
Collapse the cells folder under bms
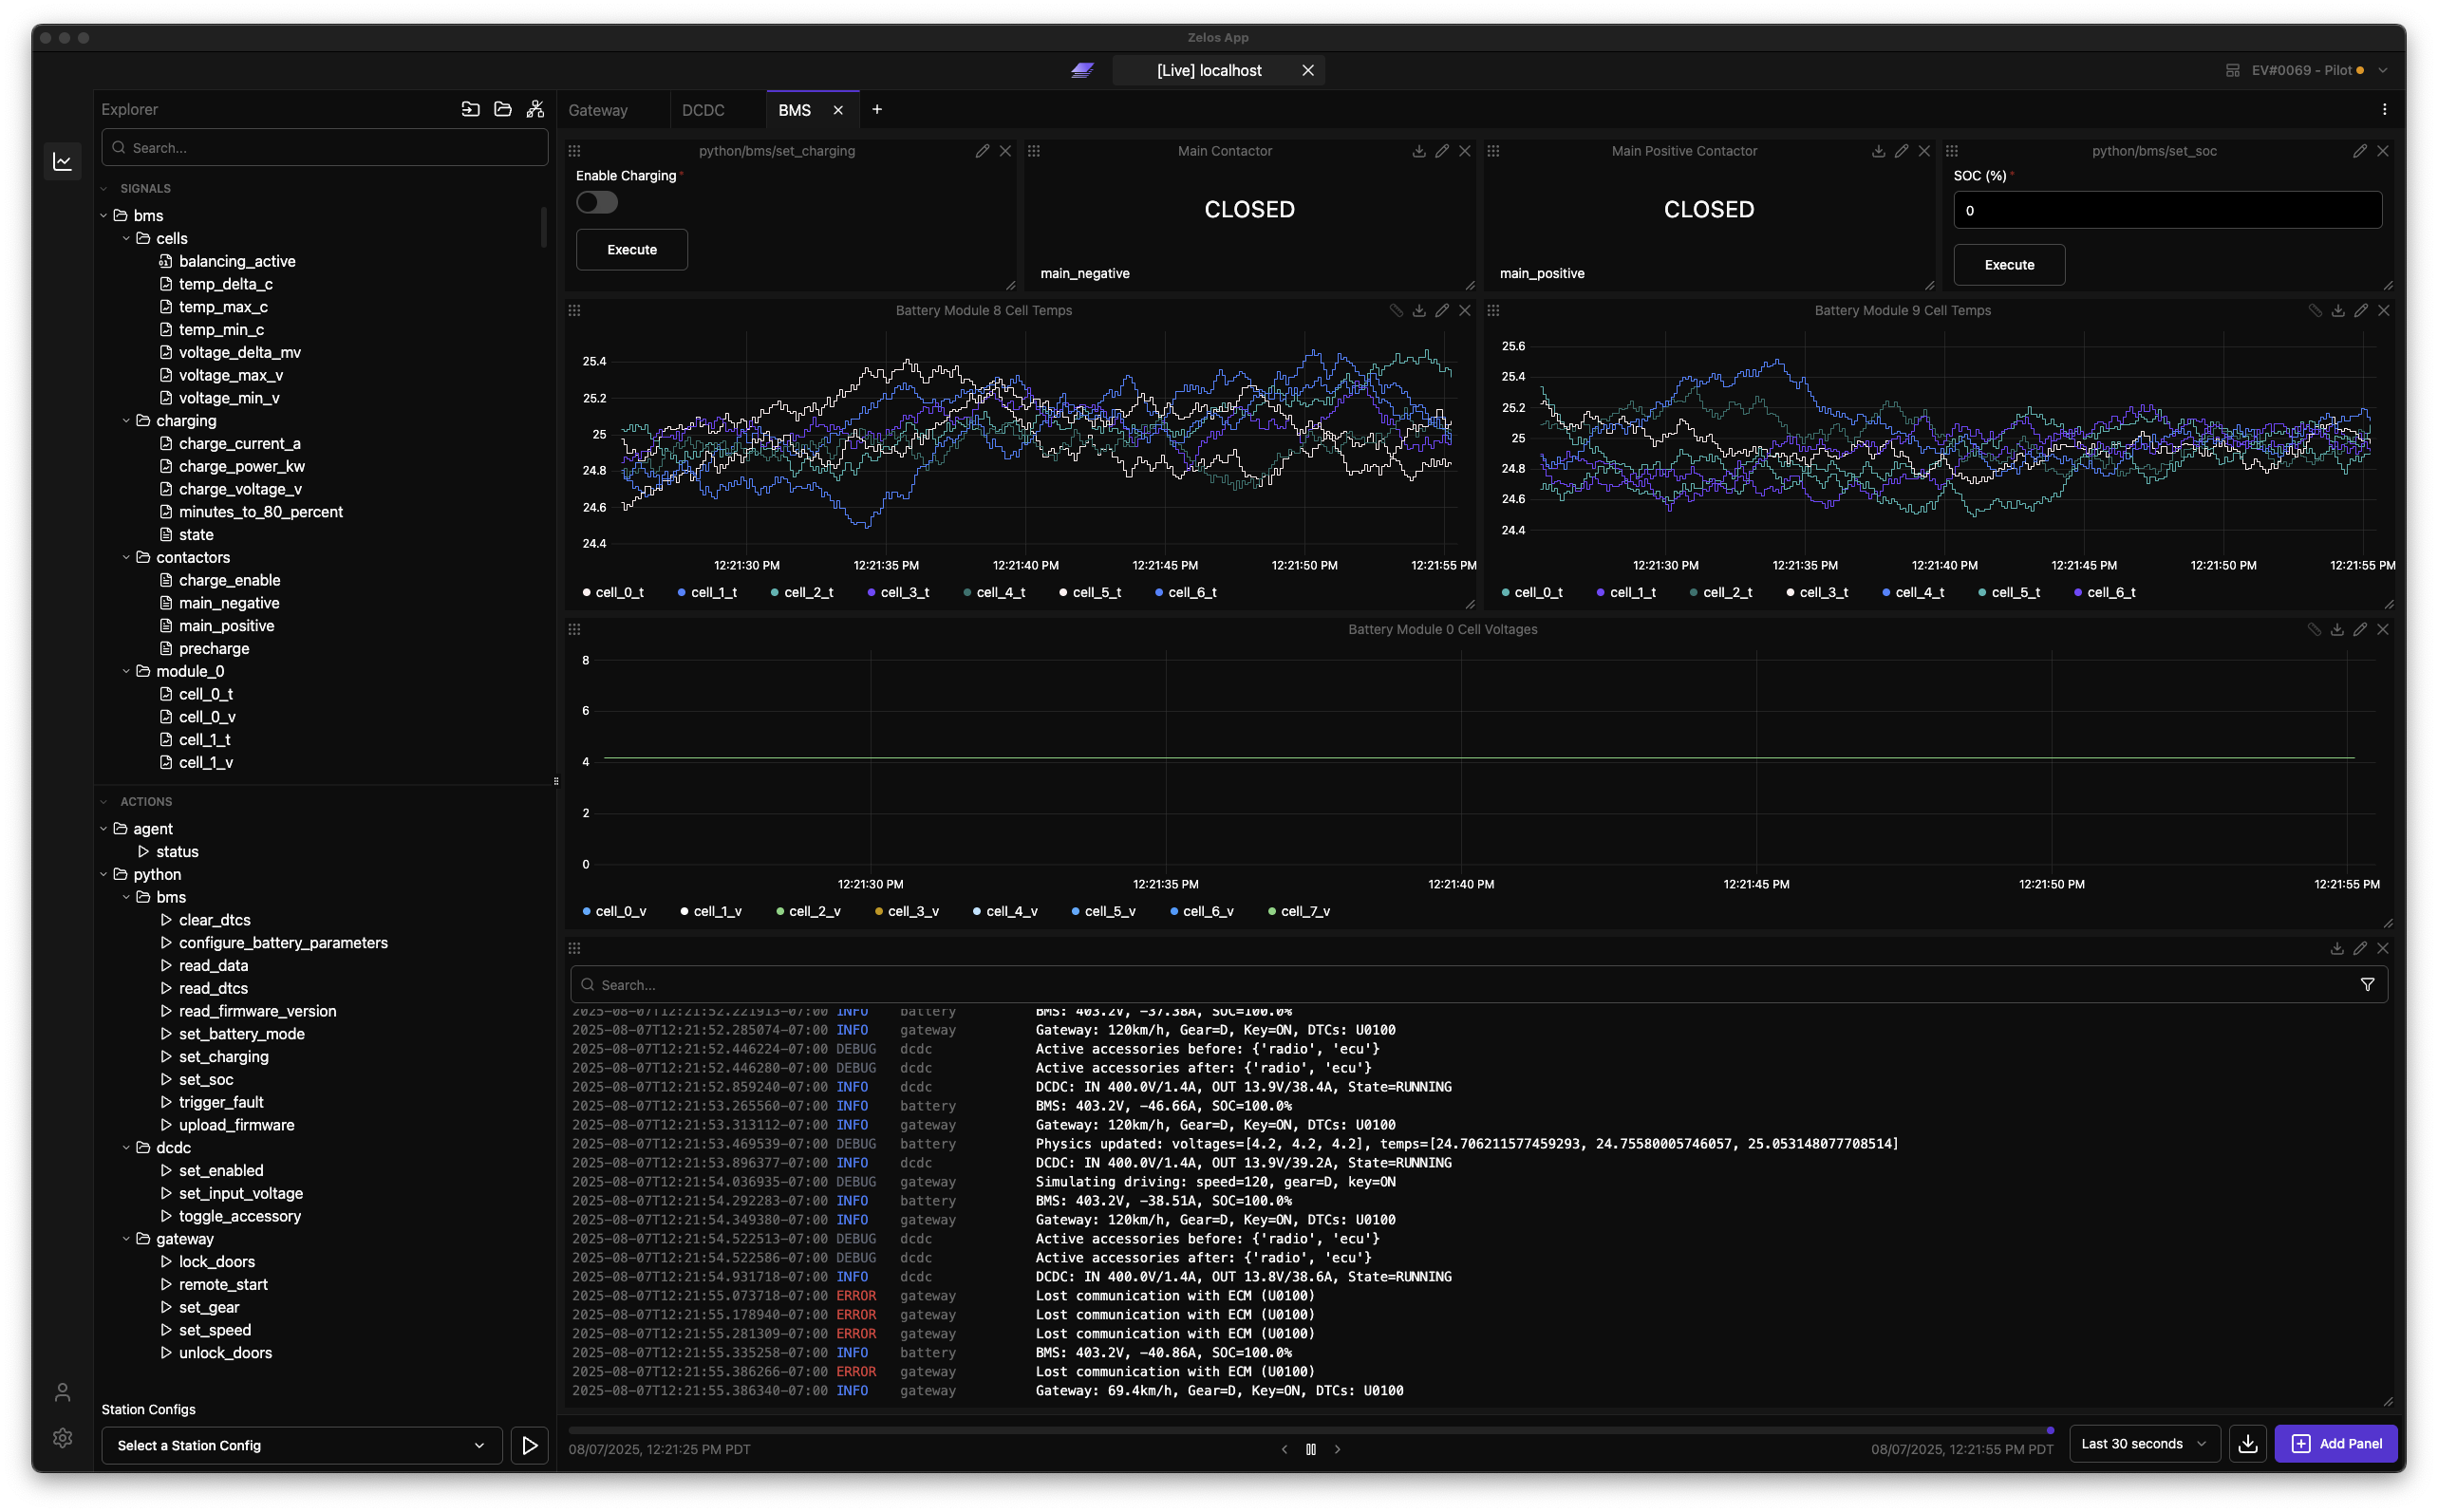(x=126, y=238)
